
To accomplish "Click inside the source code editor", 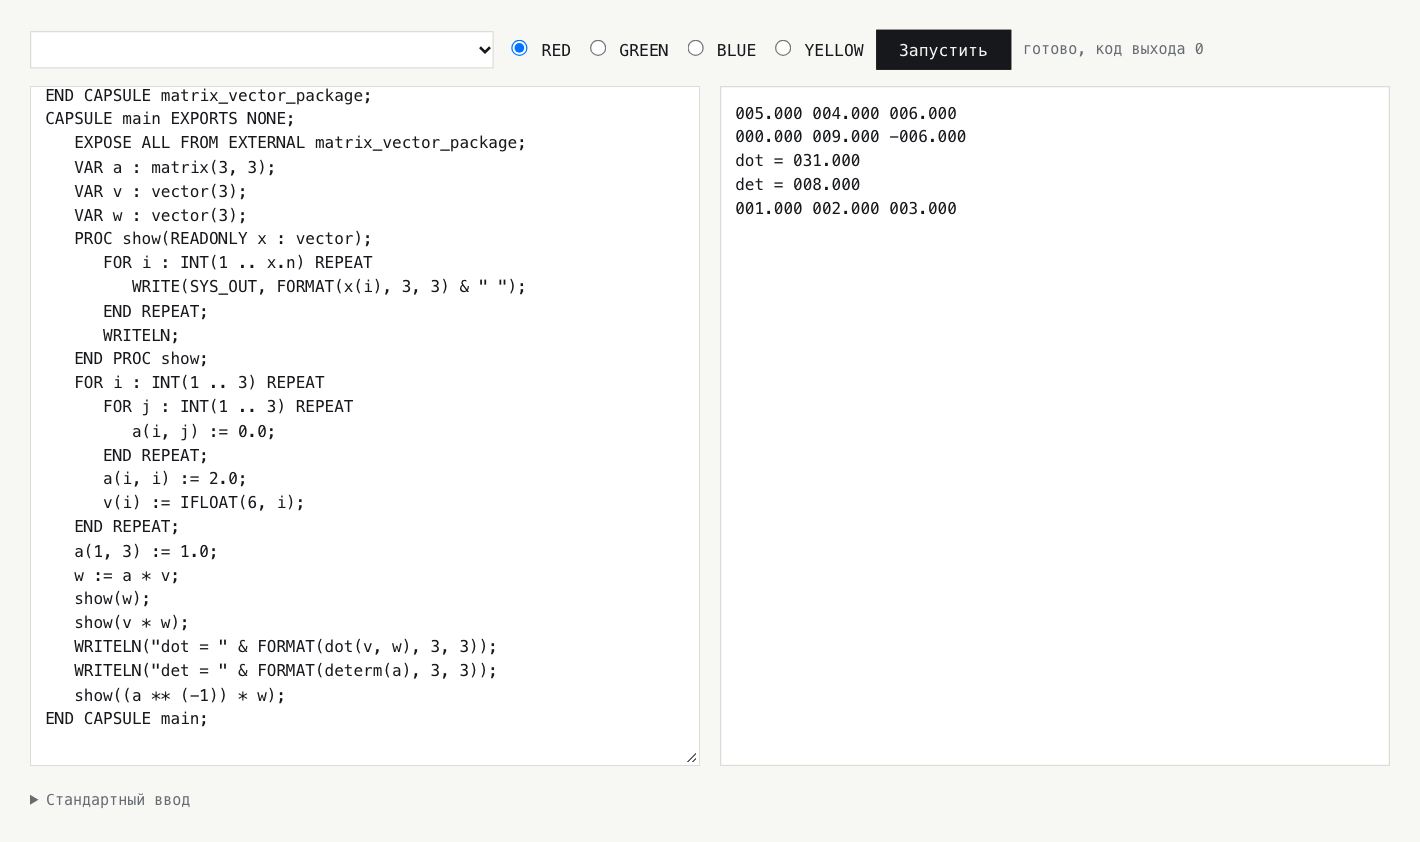I will coord(365,426).
